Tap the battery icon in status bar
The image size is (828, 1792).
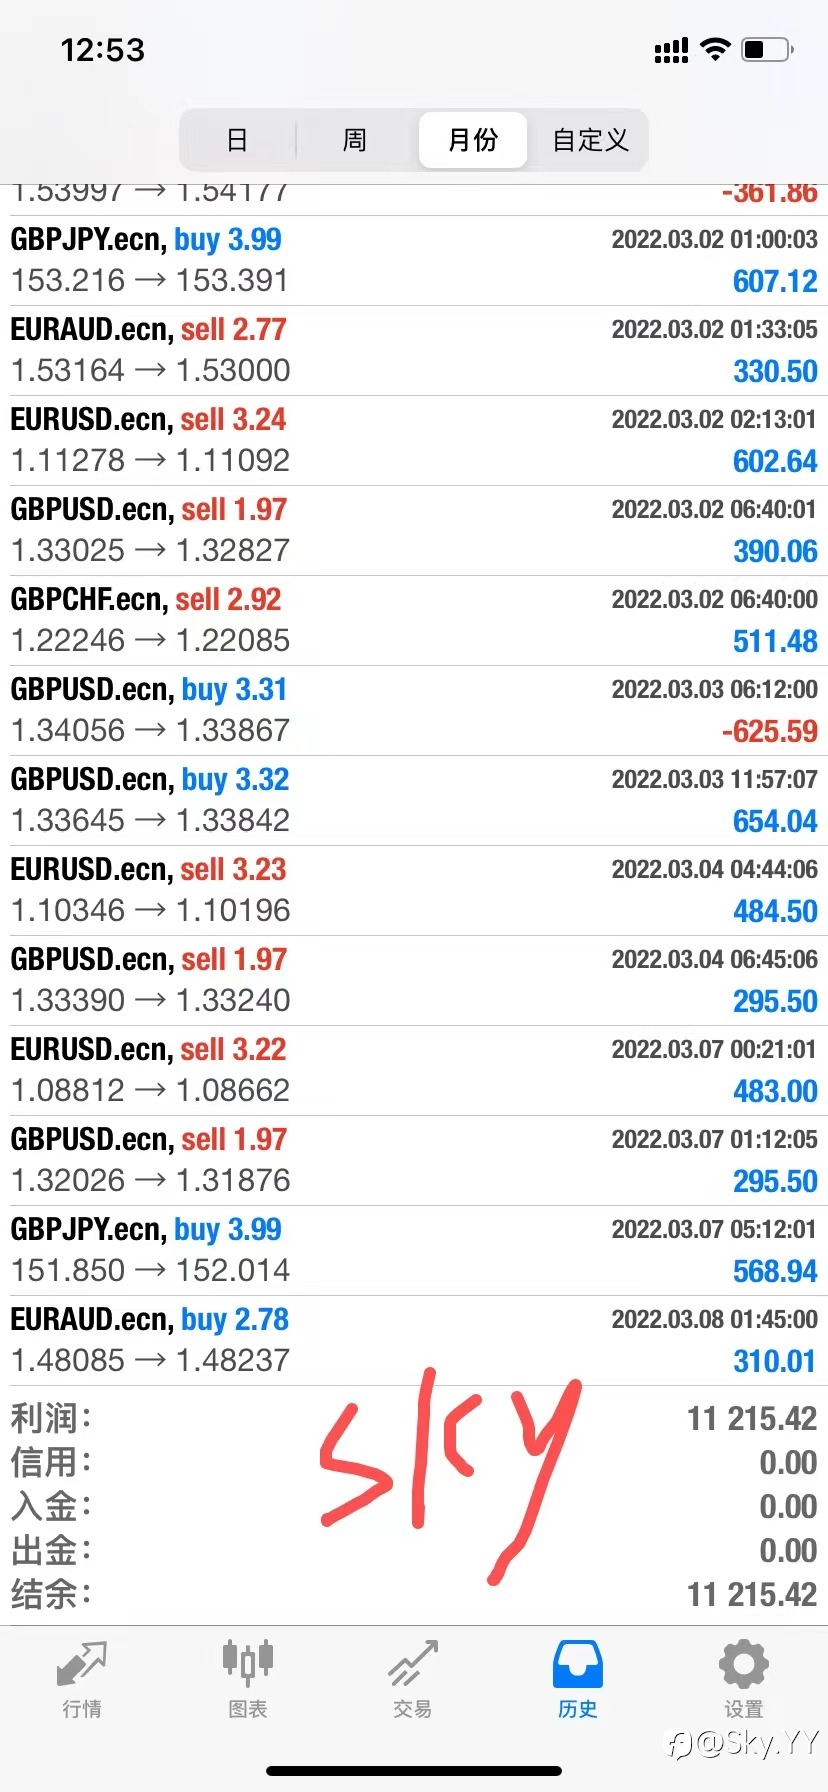(768, 49)
